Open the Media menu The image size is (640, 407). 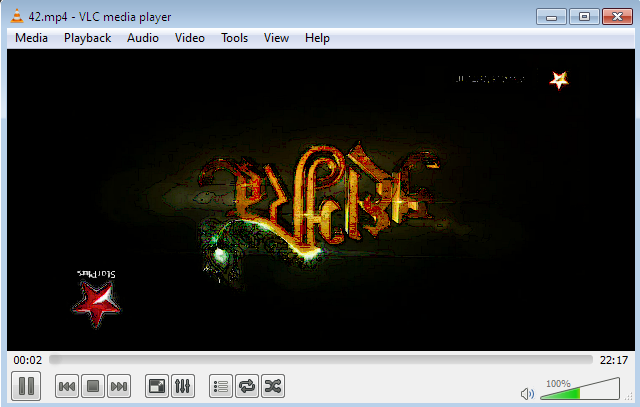pyautogui.click(x=31, y=38)
